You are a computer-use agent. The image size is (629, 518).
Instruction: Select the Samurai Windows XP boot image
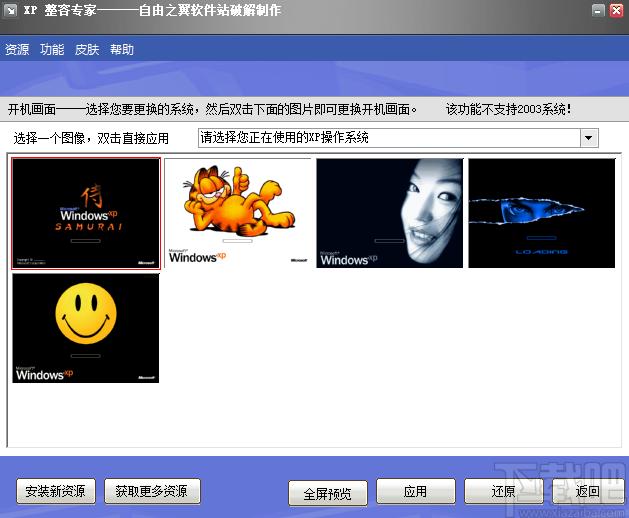click(86, 213)
